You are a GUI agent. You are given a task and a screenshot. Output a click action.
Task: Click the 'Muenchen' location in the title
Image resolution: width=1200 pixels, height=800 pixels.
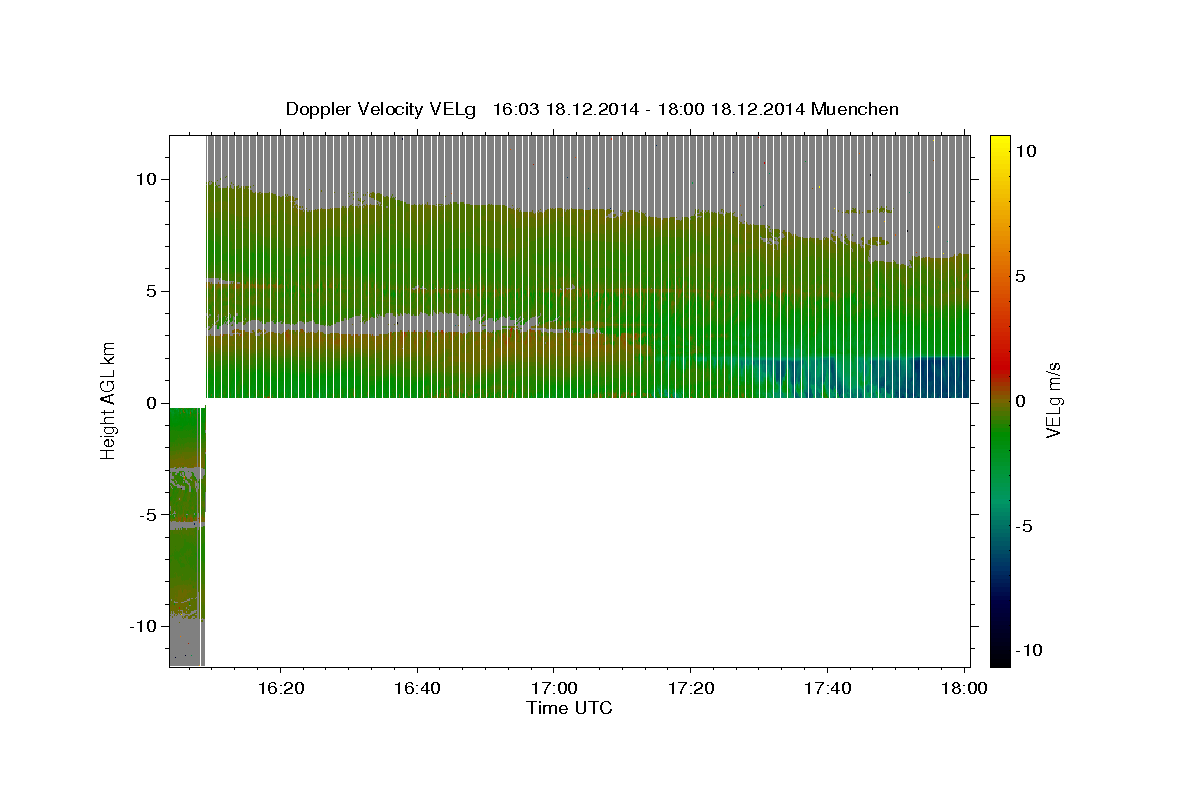pyautogui.click(x=855, y=109)
